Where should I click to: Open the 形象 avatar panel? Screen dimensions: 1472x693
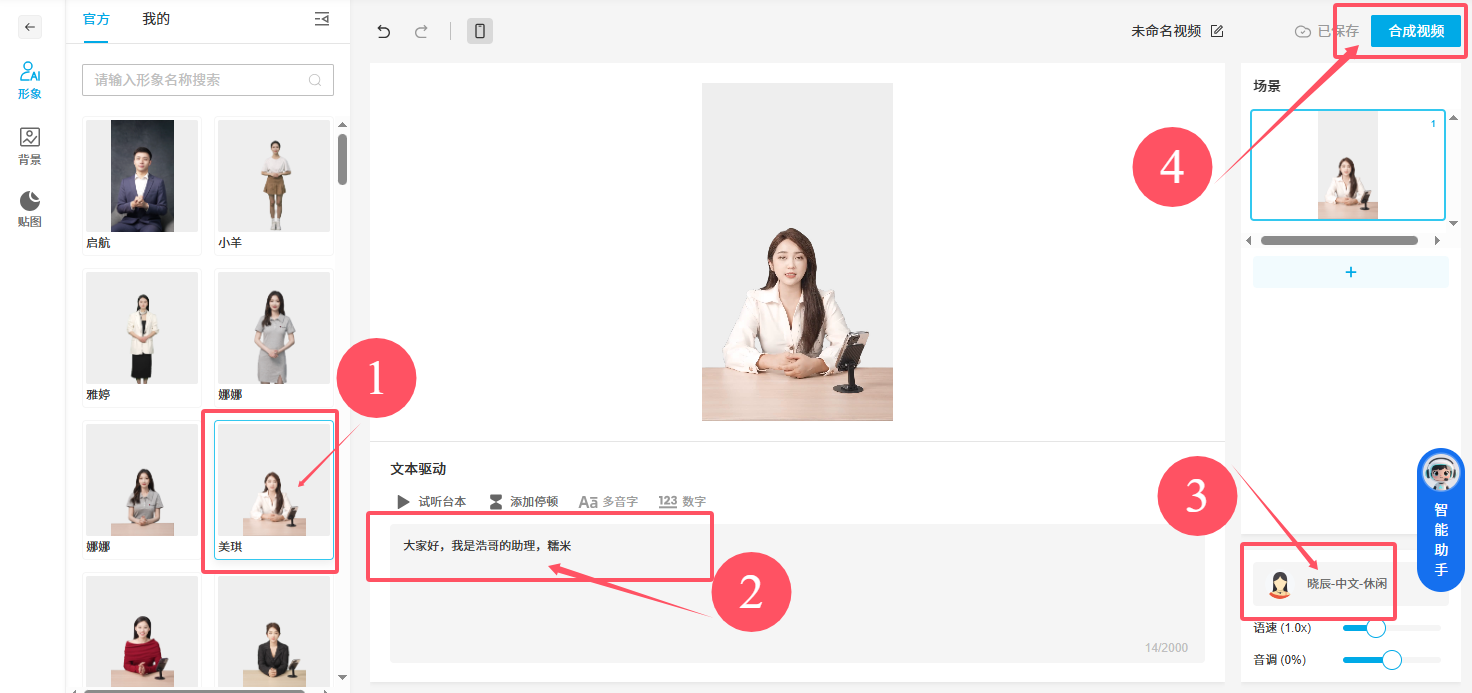click(30, 80)
